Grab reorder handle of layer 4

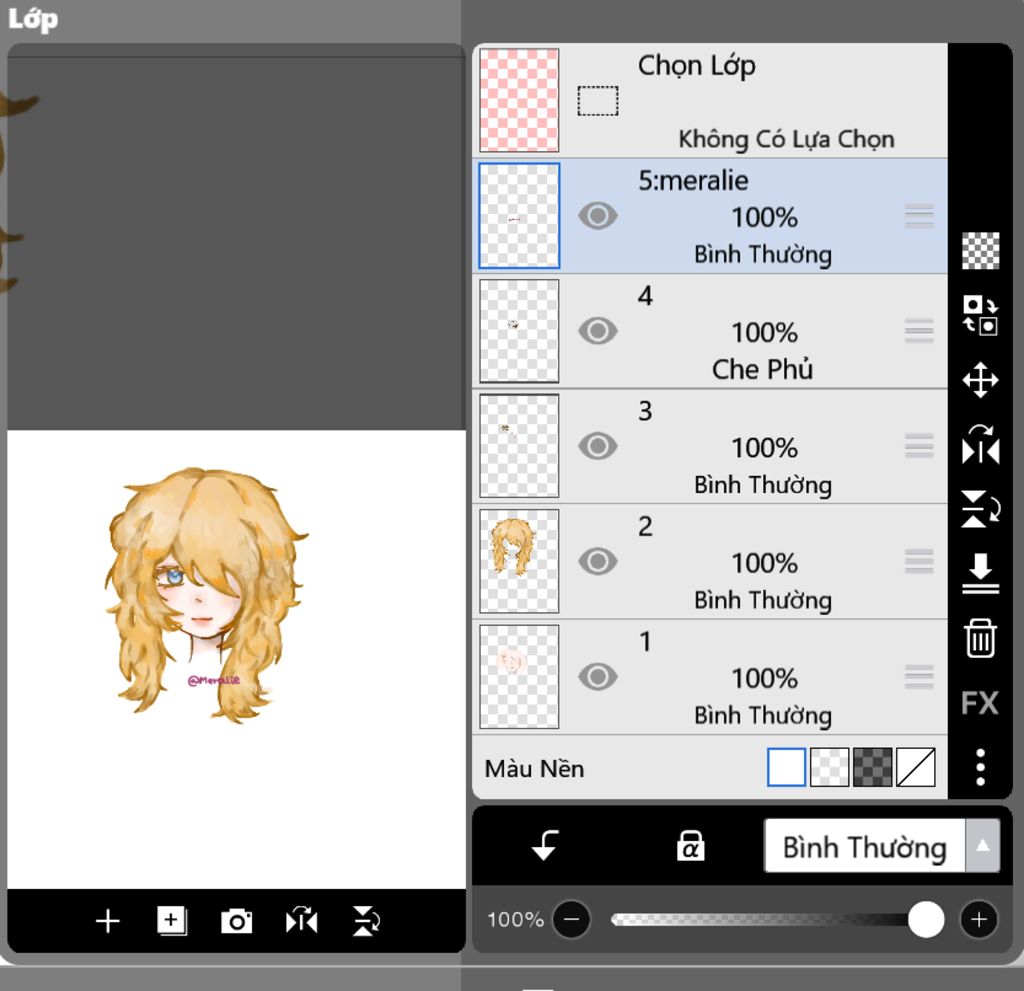(919, 331)
